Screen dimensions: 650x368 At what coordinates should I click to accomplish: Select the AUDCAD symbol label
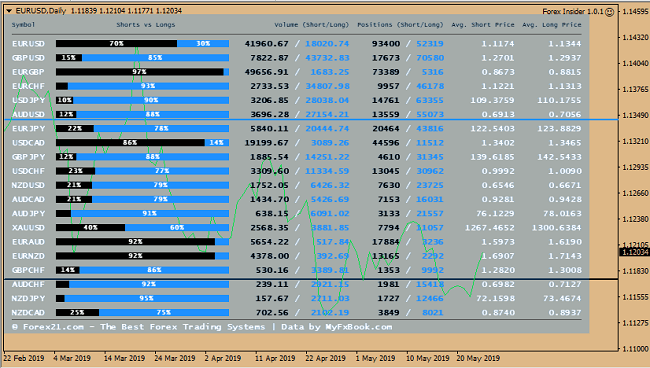click(28, 199)
